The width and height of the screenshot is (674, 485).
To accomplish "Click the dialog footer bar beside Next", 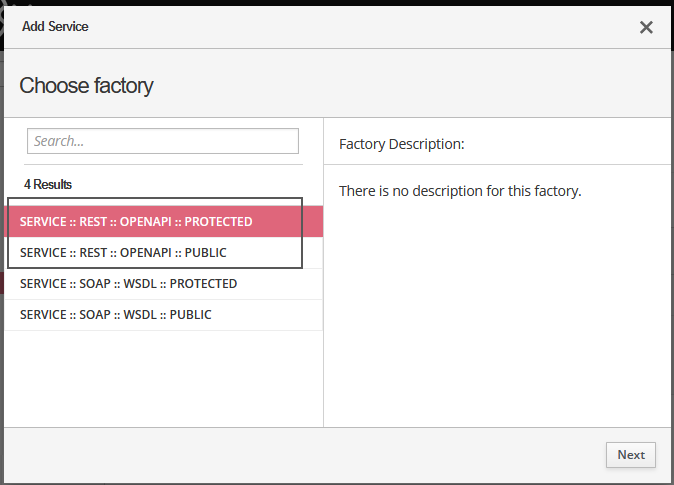I will pyautogui.click(x=300, y=455).
